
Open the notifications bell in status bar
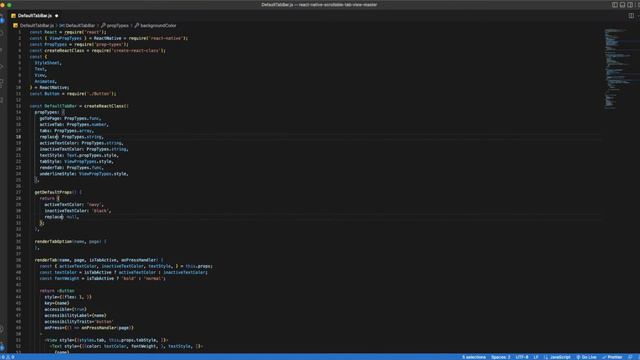(630, 357)
